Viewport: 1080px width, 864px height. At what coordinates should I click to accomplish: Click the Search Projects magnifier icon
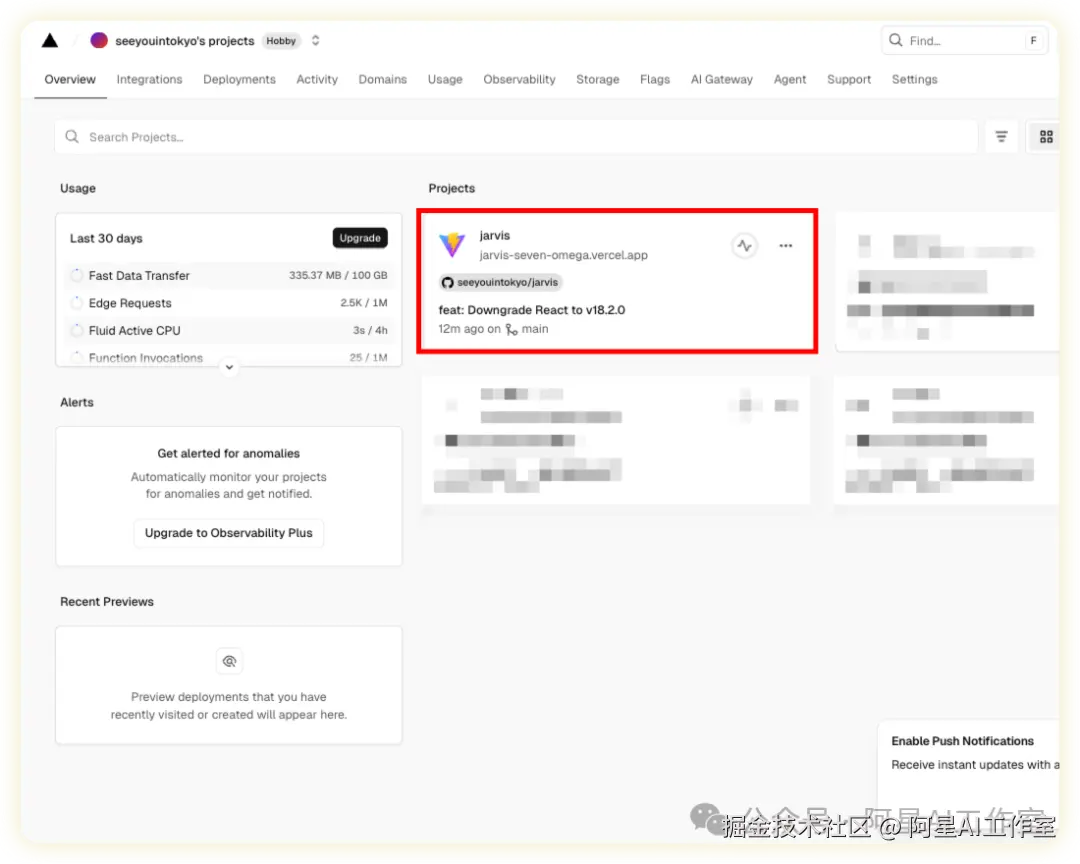tap(72, 136)
